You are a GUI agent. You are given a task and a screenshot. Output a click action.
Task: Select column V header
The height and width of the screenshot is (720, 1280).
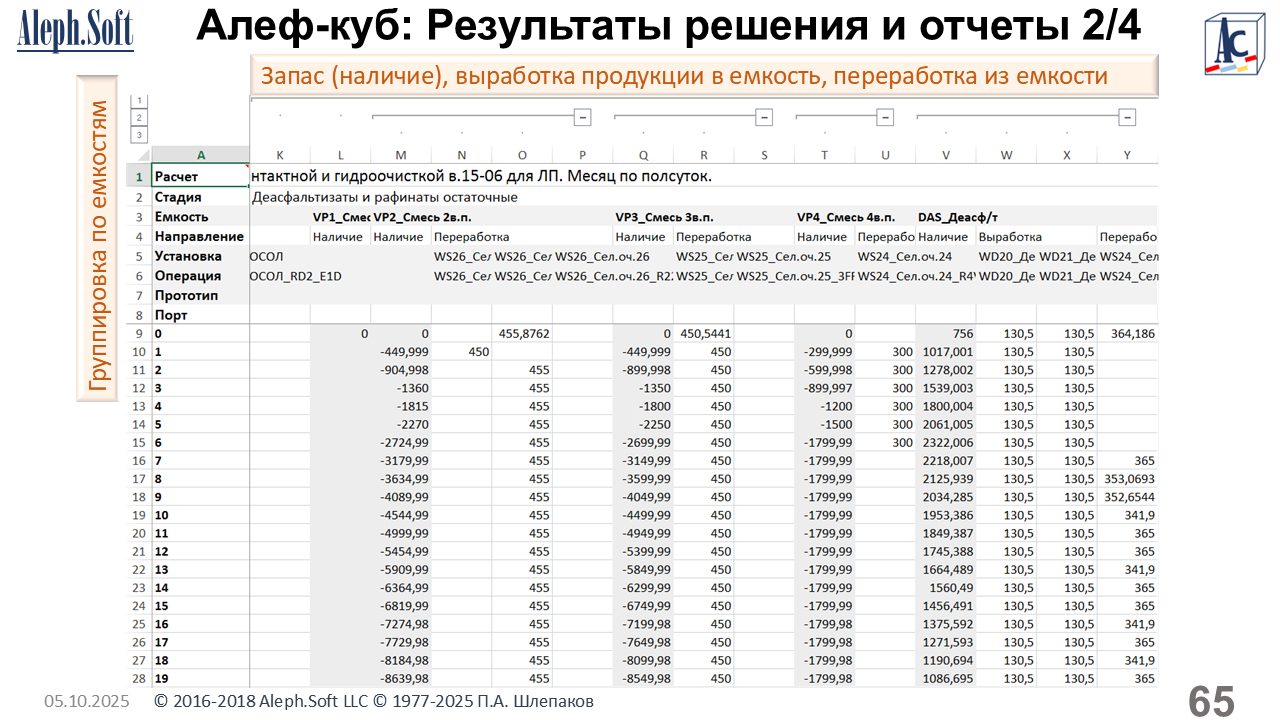pyautogui.click(x=946, y=154)
